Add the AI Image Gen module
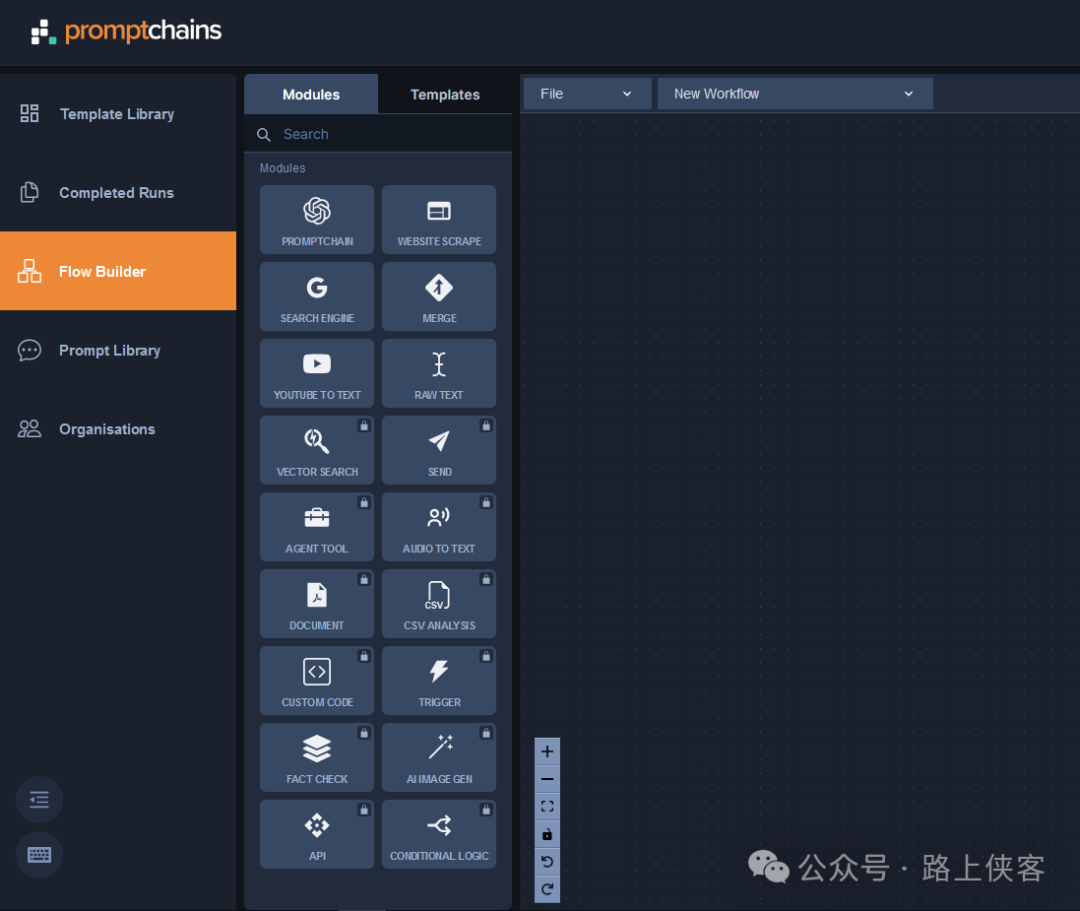 pyautogui.click(x=439, y=757)
